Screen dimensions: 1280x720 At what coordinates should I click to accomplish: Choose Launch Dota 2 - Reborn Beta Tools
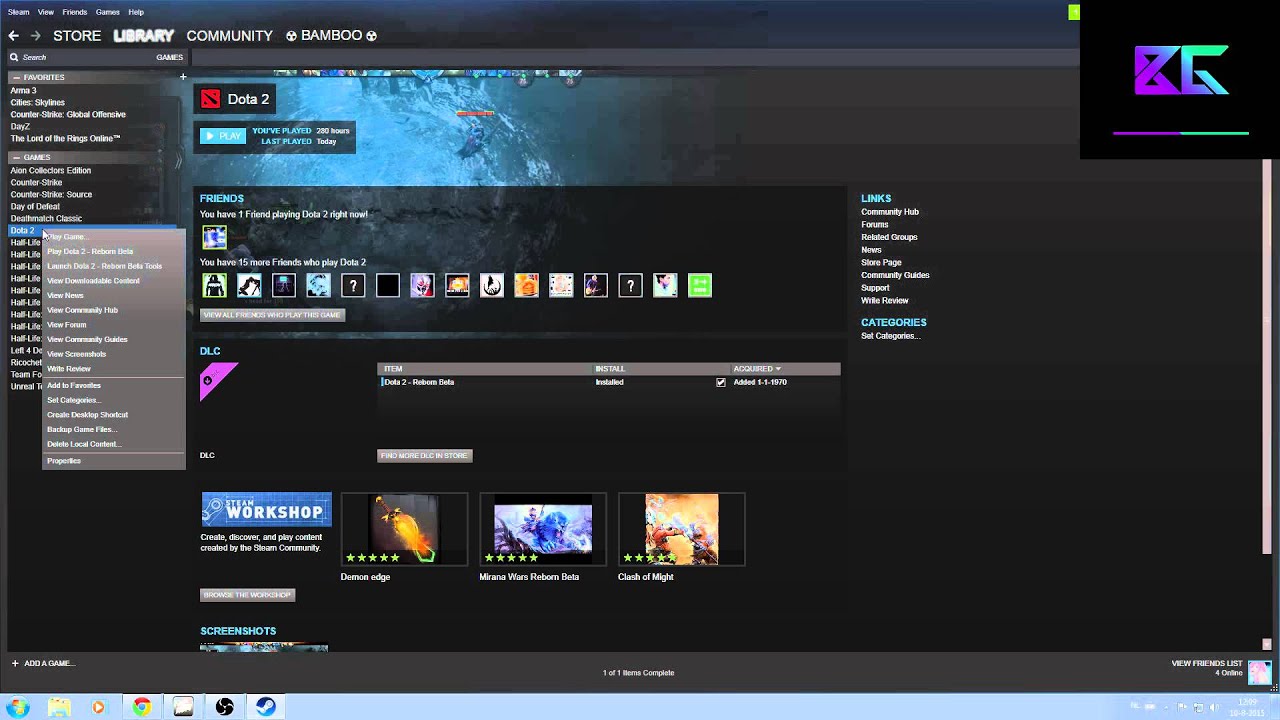104,266
